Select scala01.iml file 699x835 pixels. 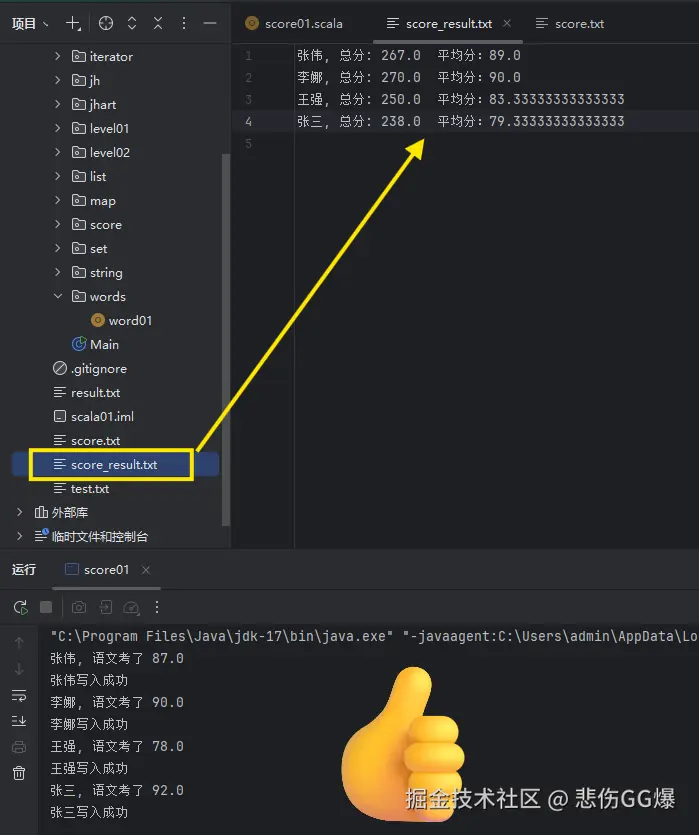pos(94,416)
